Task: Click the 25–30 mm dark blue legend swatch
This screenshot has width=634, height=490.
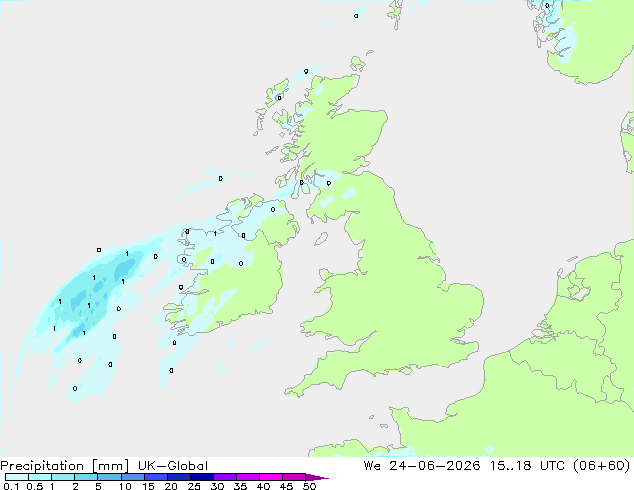Action: pos(202,477)
